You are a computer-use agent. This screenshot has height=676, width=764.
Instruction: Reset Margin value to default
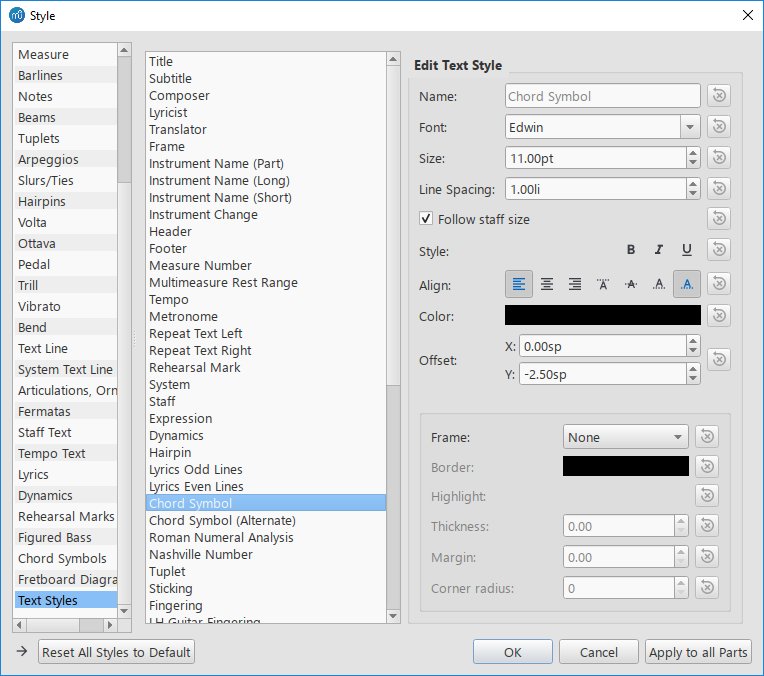tap(707, 557)
